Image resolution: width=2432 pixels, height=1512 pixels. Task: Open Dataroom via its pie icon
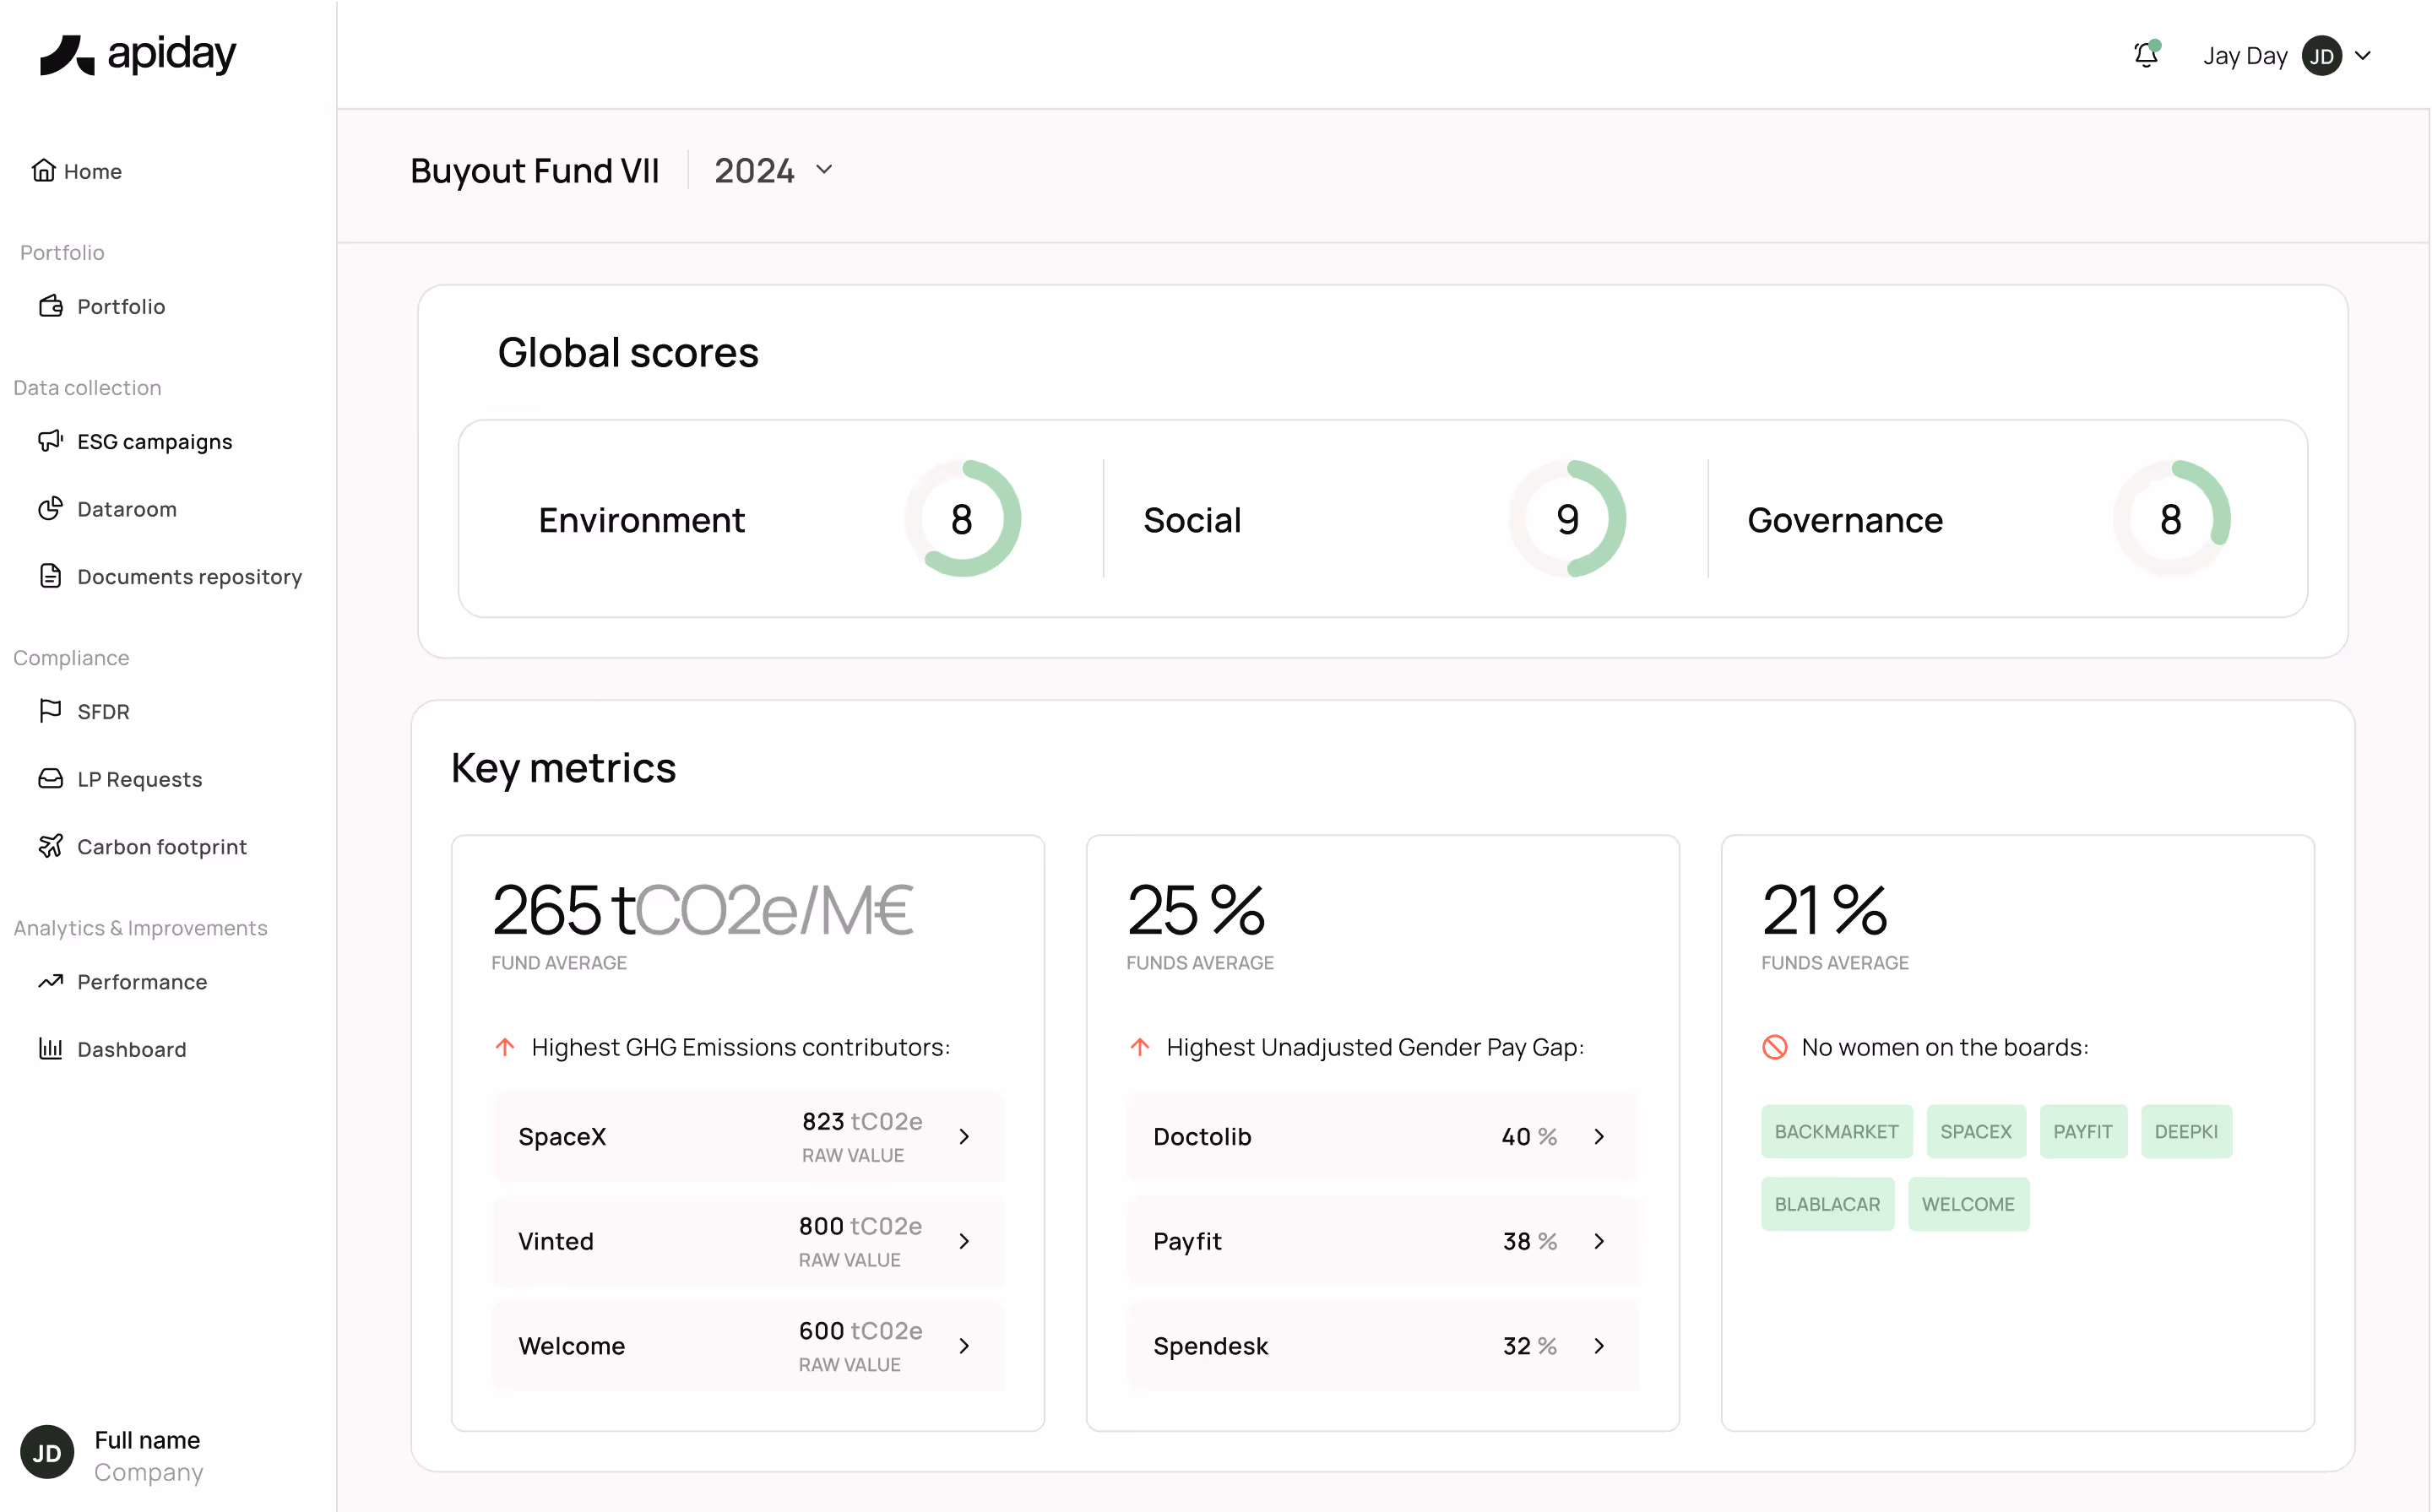pos(50,508)
